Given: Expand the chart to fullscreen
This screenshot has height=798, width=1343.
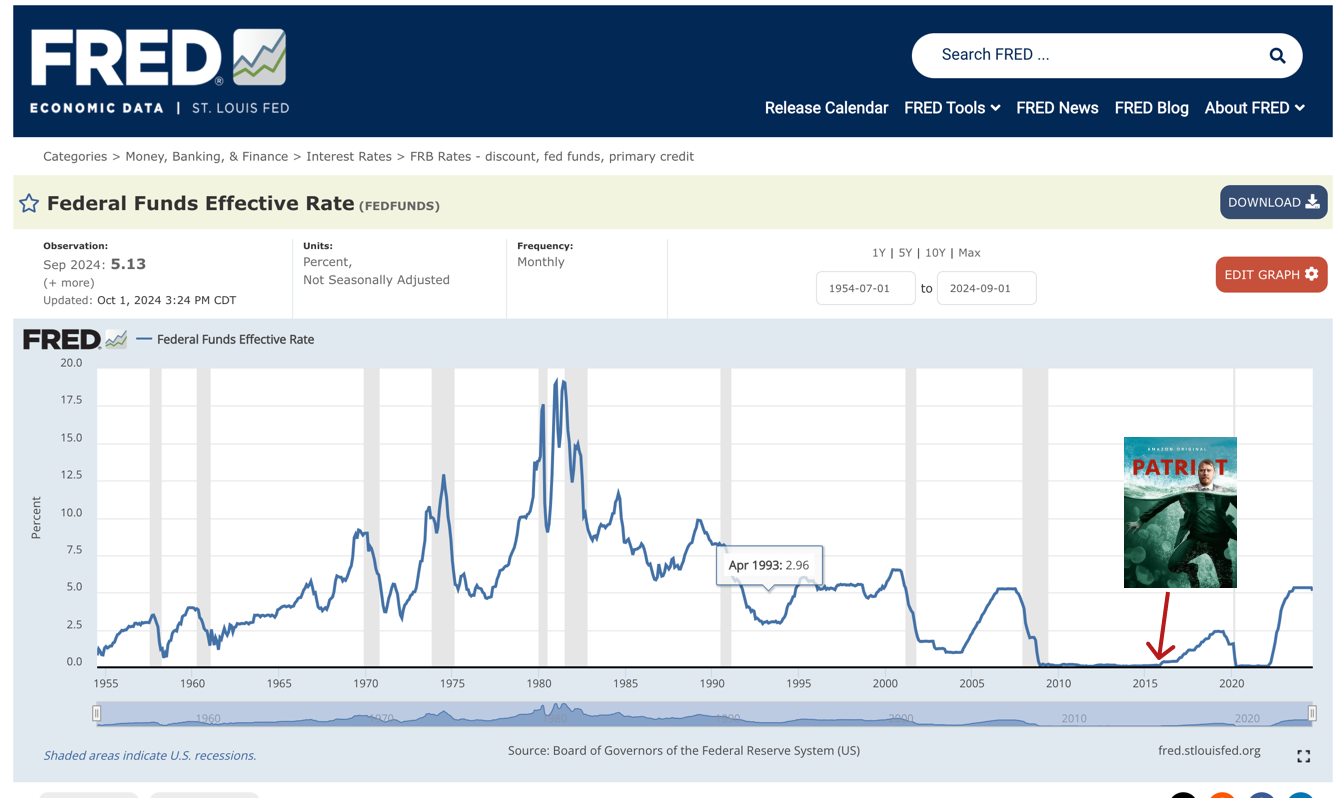Looking at the screenshot, I should [1302, 756].
